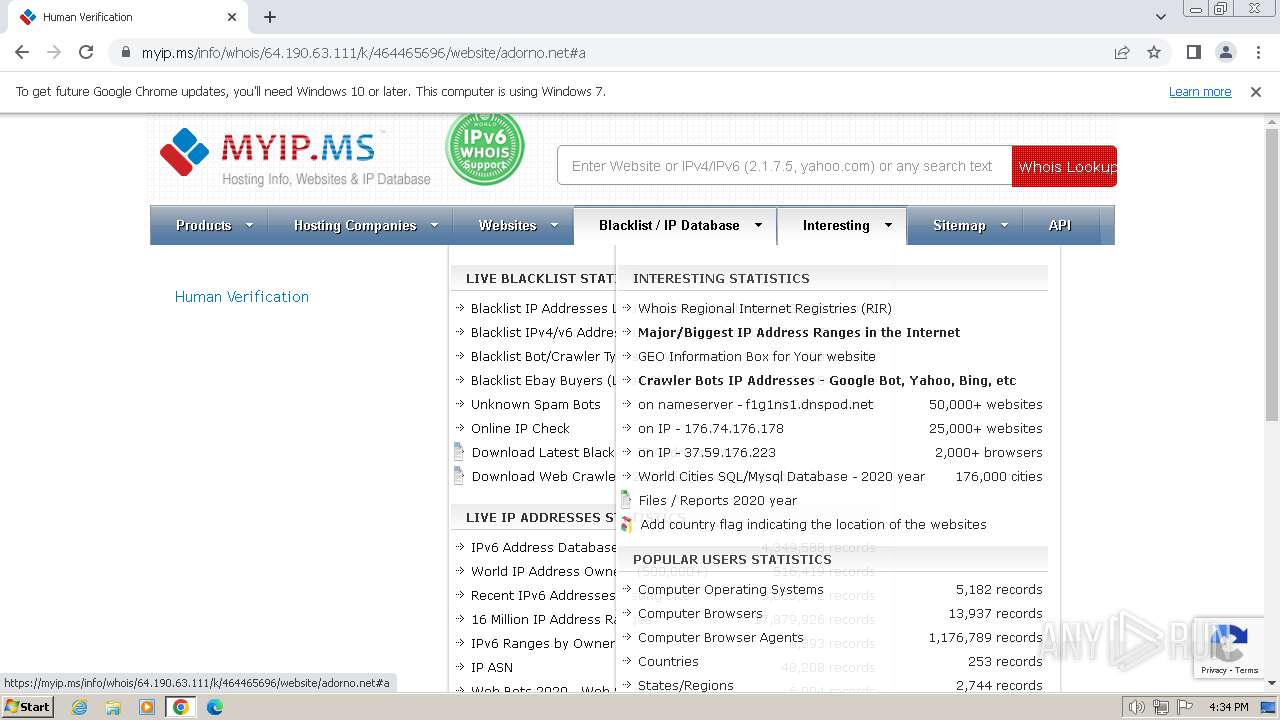Open Microsoft Edge from taskbar
The height and width of the screenshot is (720, 1280).
click(215, 706)
